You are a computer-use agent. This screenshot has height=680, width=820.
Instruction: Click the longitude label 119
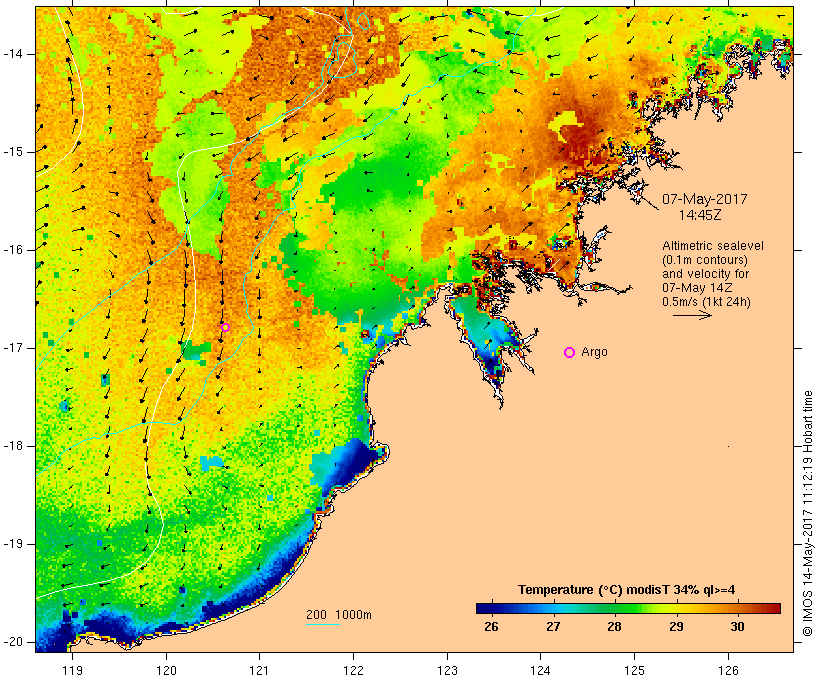point(72,670)
